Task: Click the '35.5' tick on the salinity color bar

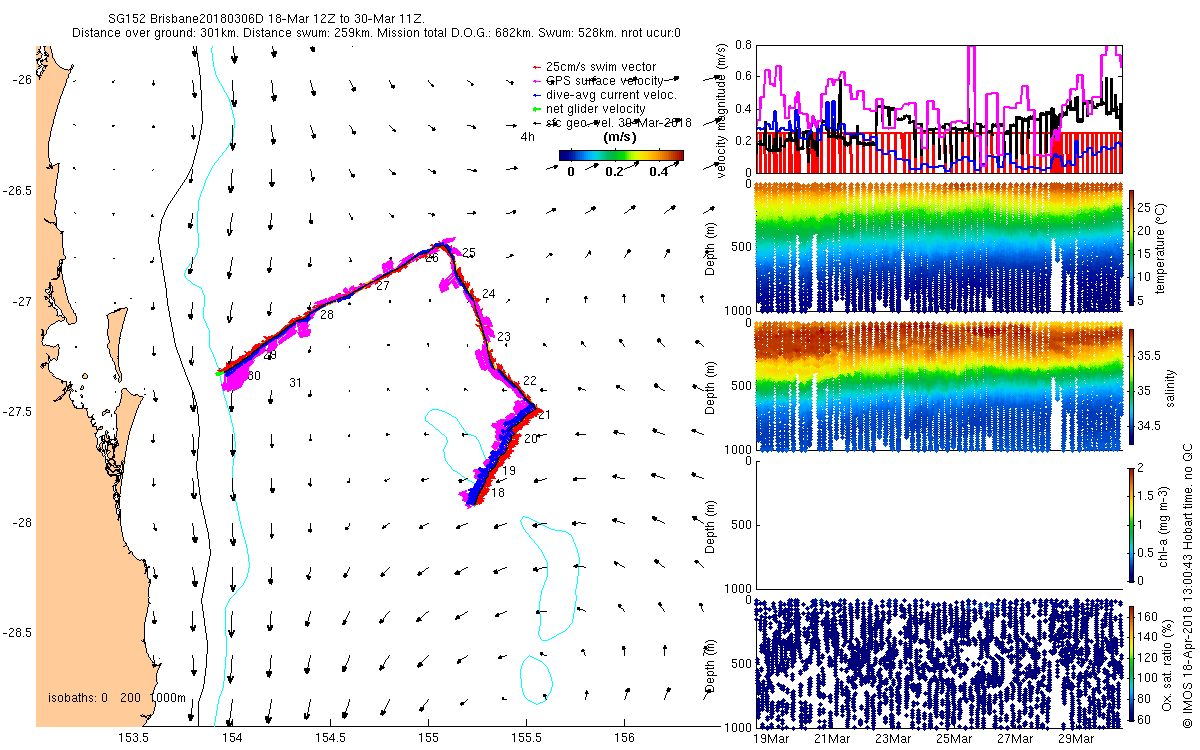Action: (x=1150, y=355)
